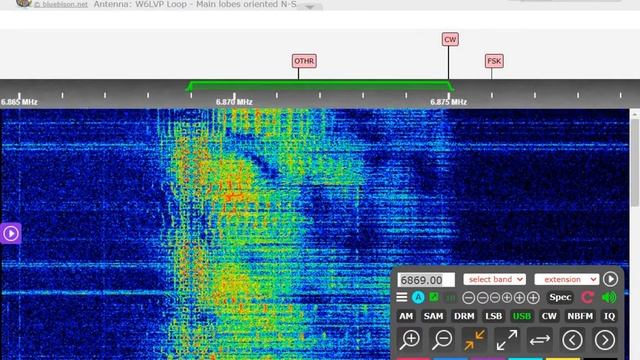The image size is (640, 360).
Task: Click the OTHR frequency label marker
Action: tap(304, 61)
